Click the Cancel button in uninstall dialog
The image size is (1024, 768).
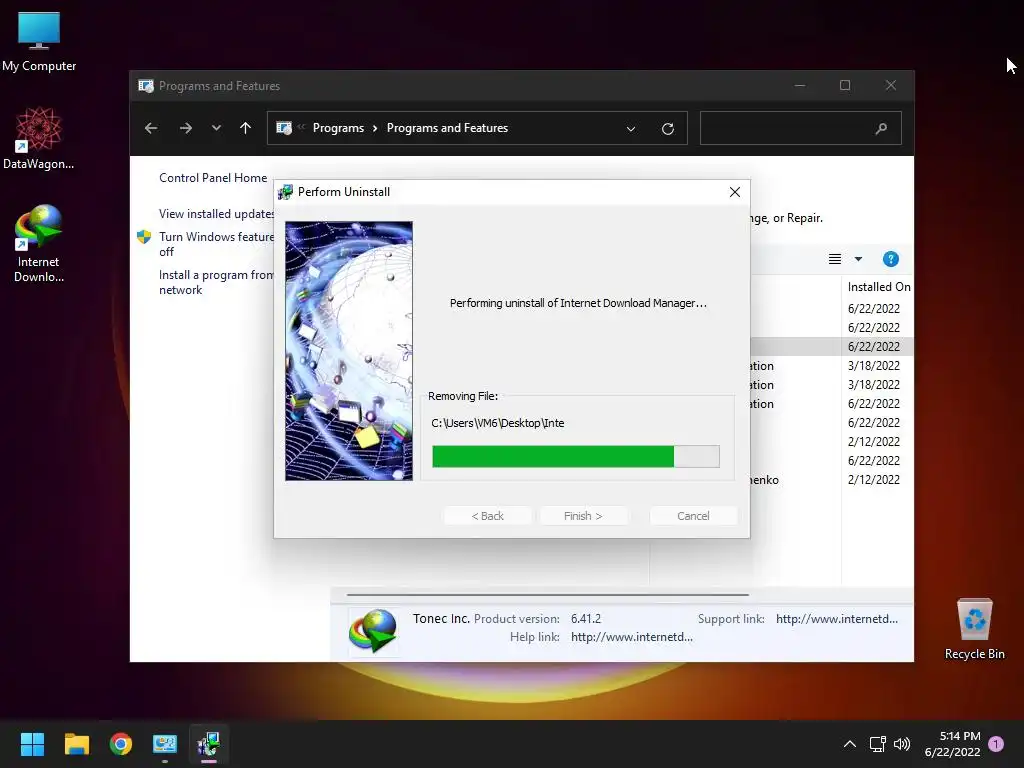pyautogui.click(x=693, y=516)
